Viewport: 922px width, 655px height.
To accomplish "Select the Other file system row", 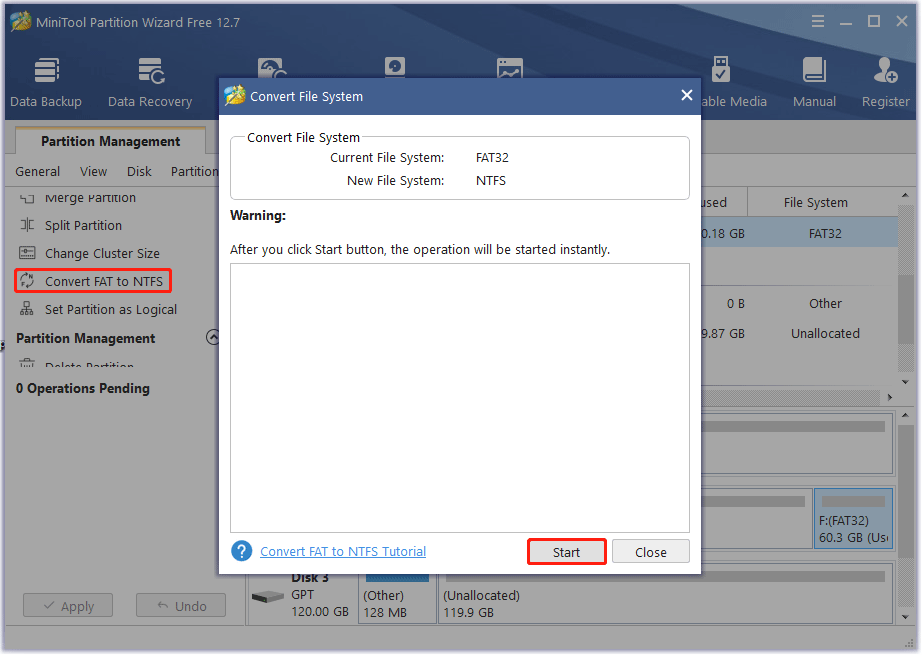I will (x=799, y=303).
